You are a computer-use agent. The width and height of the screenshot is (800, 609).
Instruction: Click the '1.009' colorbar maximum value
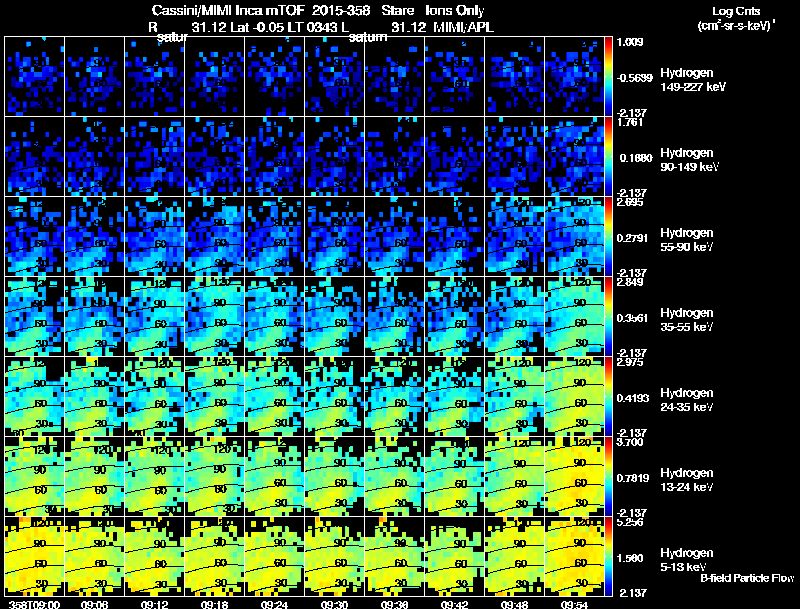(x=630, y=42)
